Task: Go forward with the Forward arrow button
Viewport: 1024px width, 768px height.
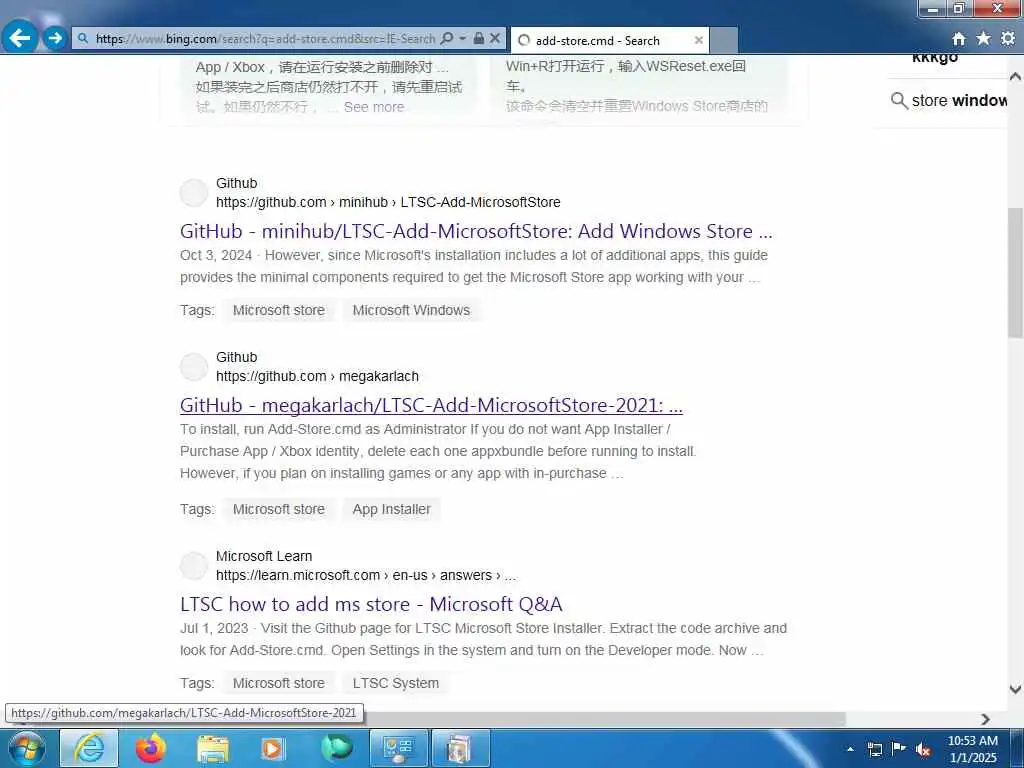Action: (x=56, y=38)
